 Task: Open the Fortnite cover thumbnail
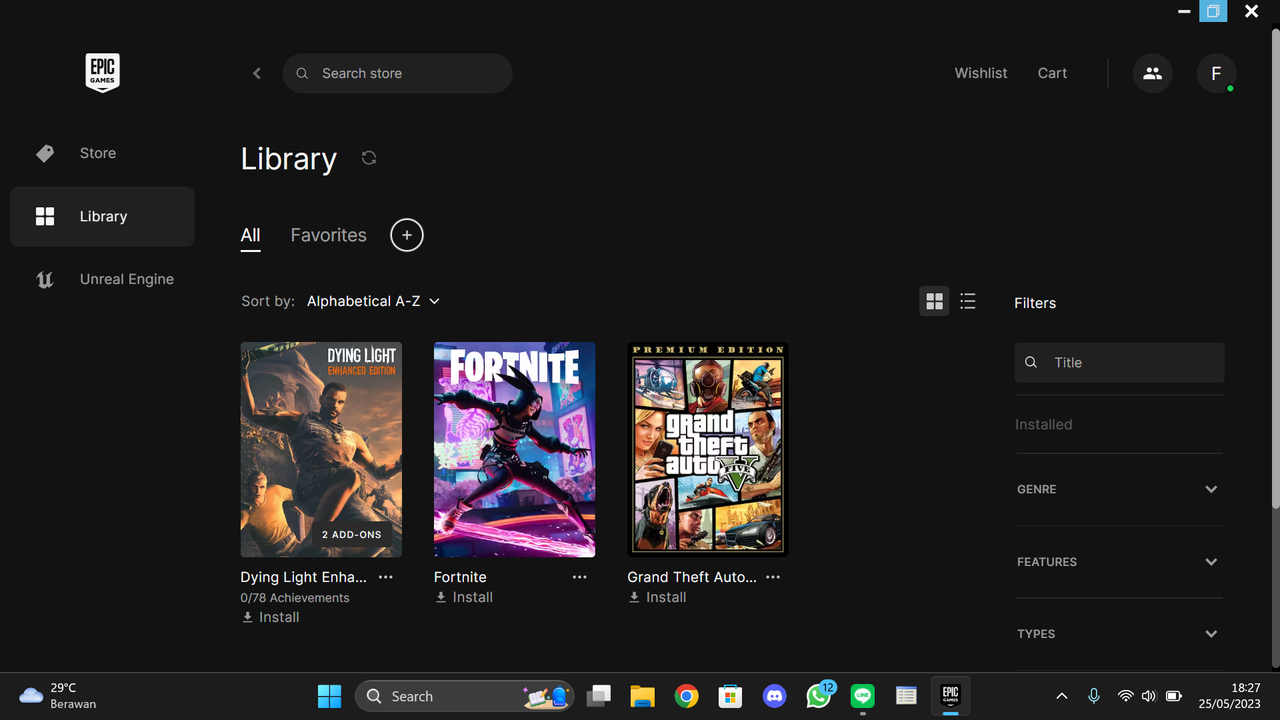pyautogui.click(x=514, y=449)
